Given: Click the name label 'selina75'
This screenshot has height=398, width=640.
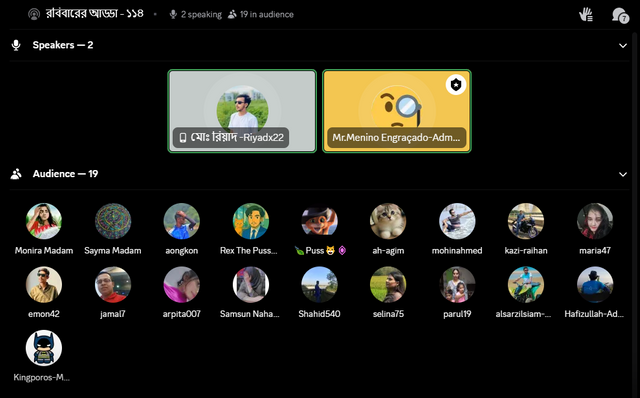Looking at the screenshot, I should tap(388, 314).
